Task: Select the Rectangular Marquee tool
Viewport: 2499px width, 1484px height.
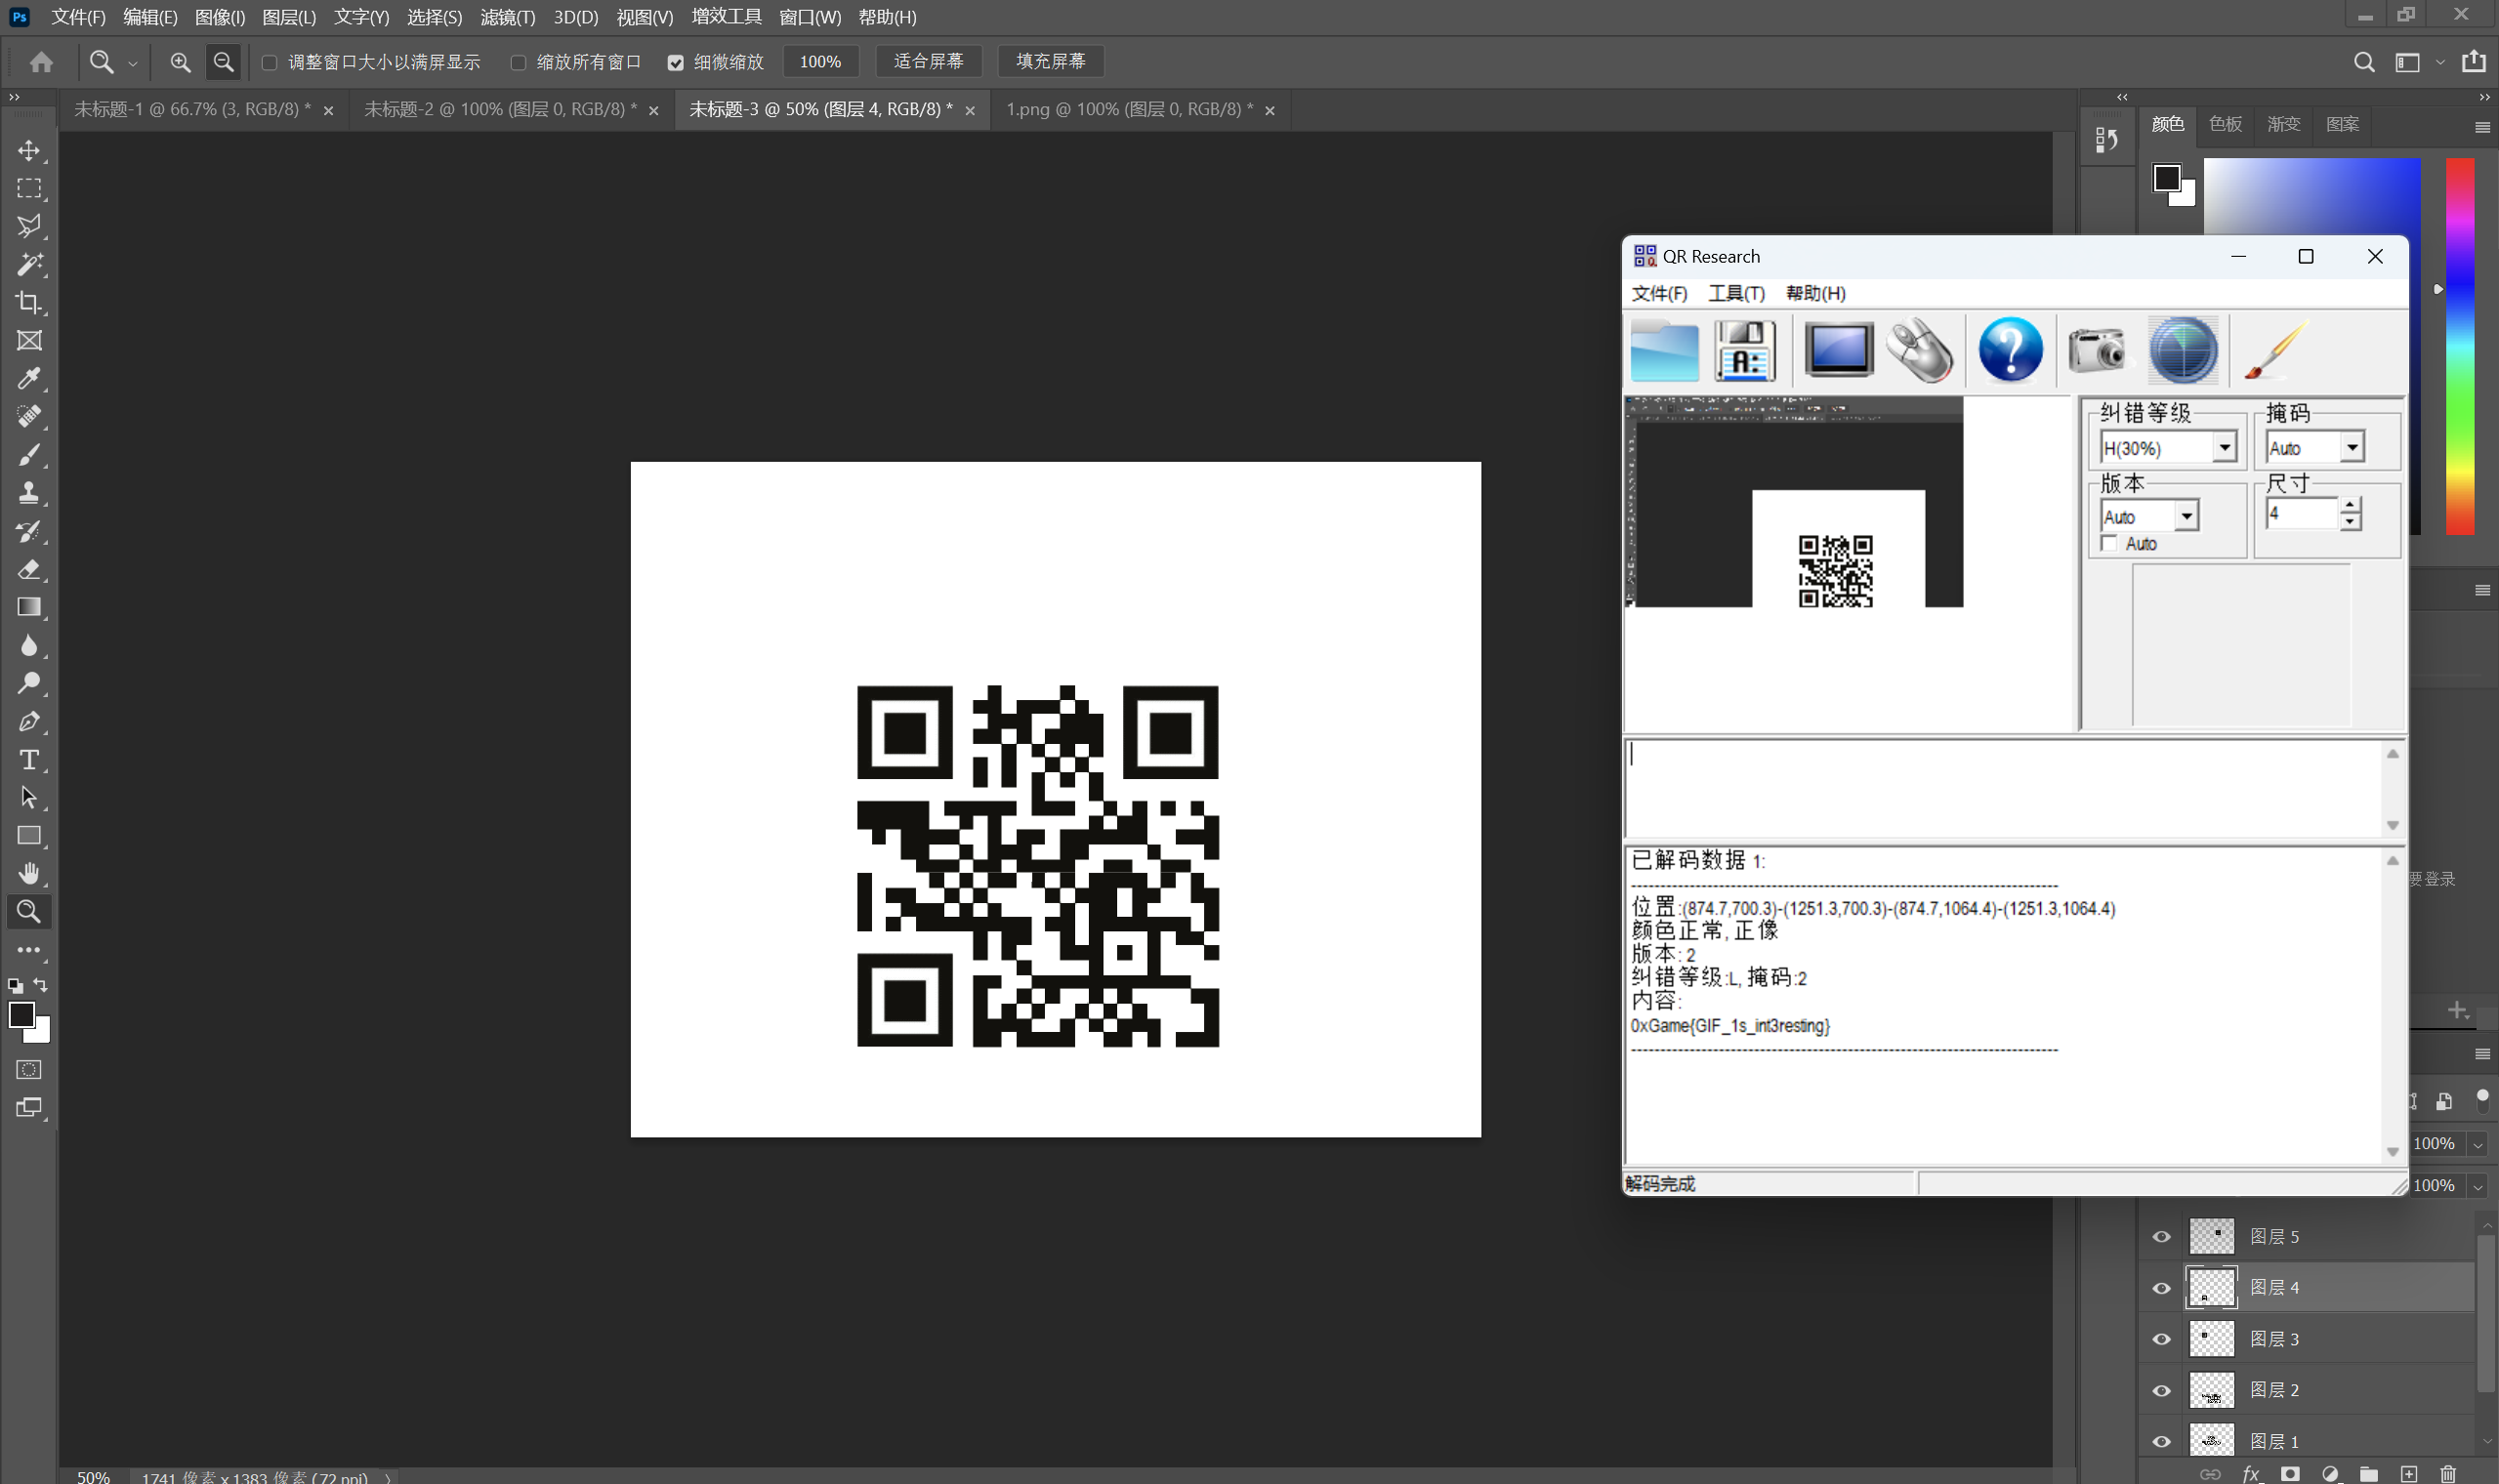Action: tap(29, 189)
